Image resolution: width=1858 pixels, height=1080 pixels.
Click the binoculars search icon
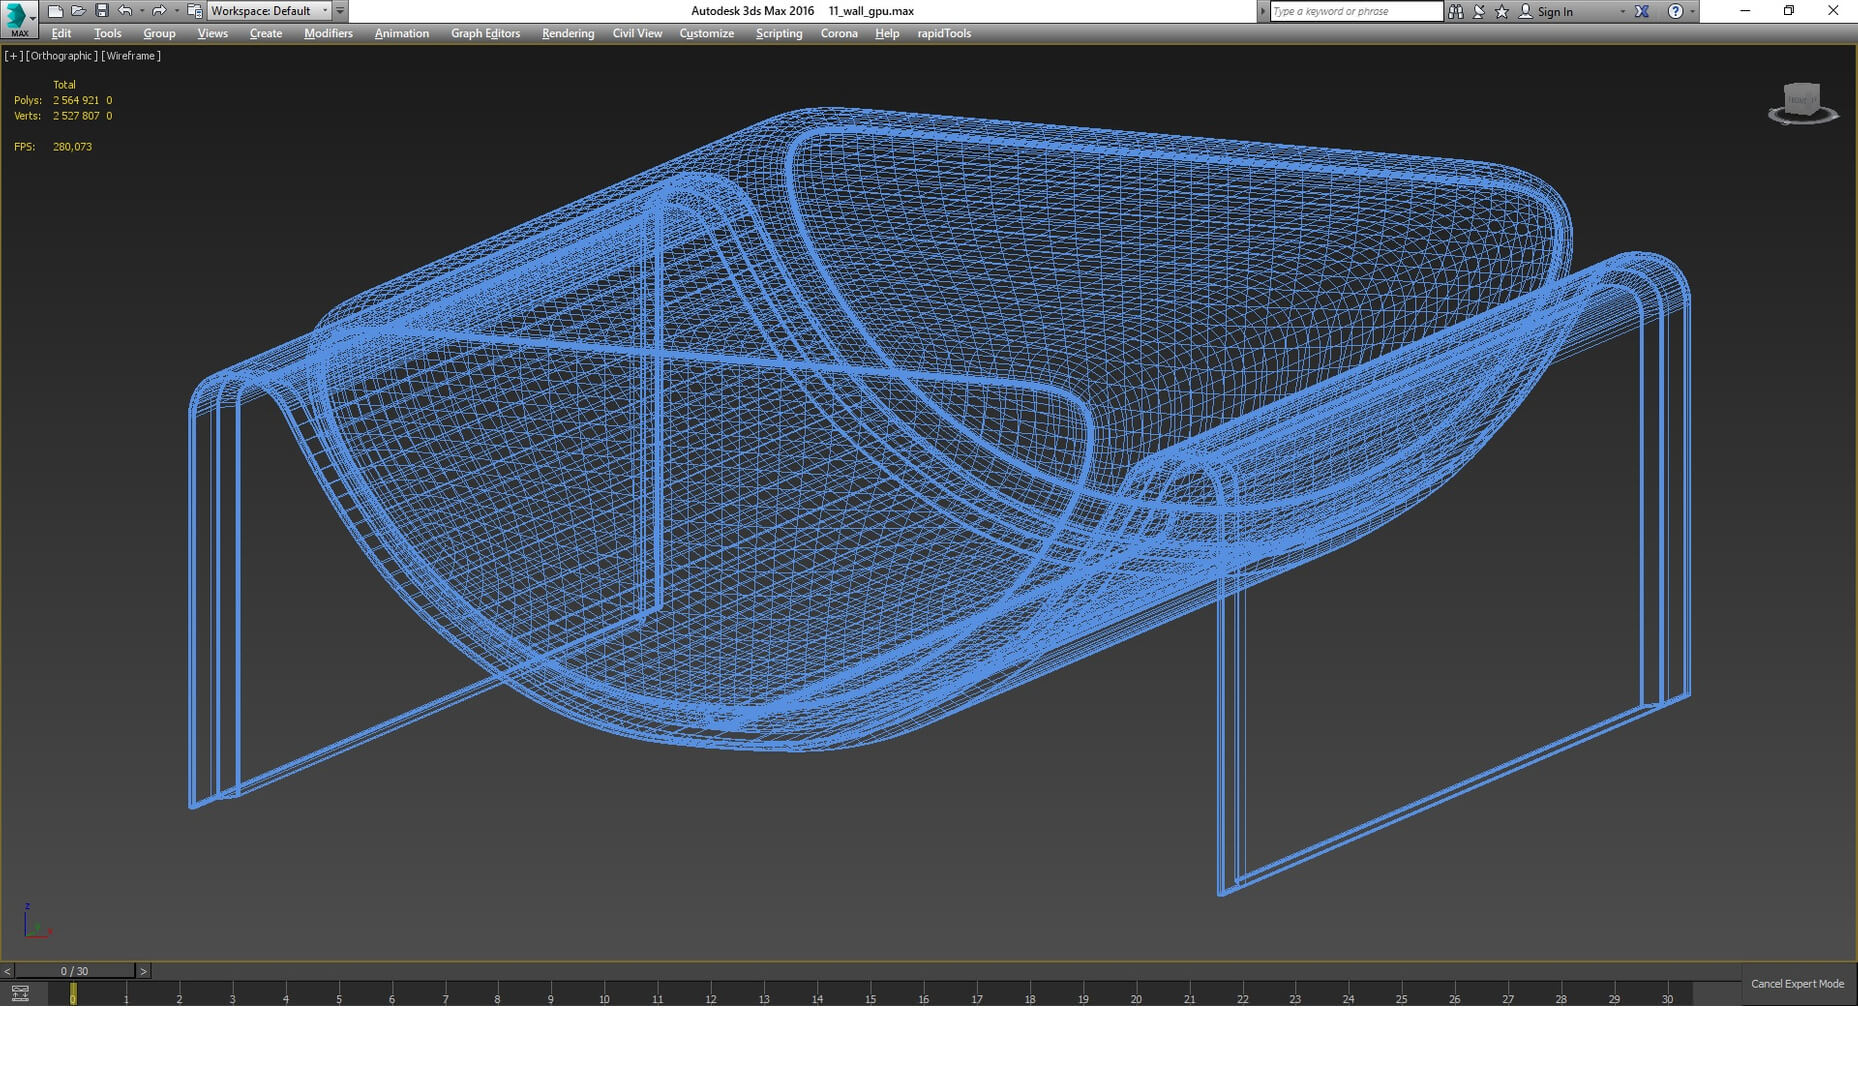[x=1456, y=12]
